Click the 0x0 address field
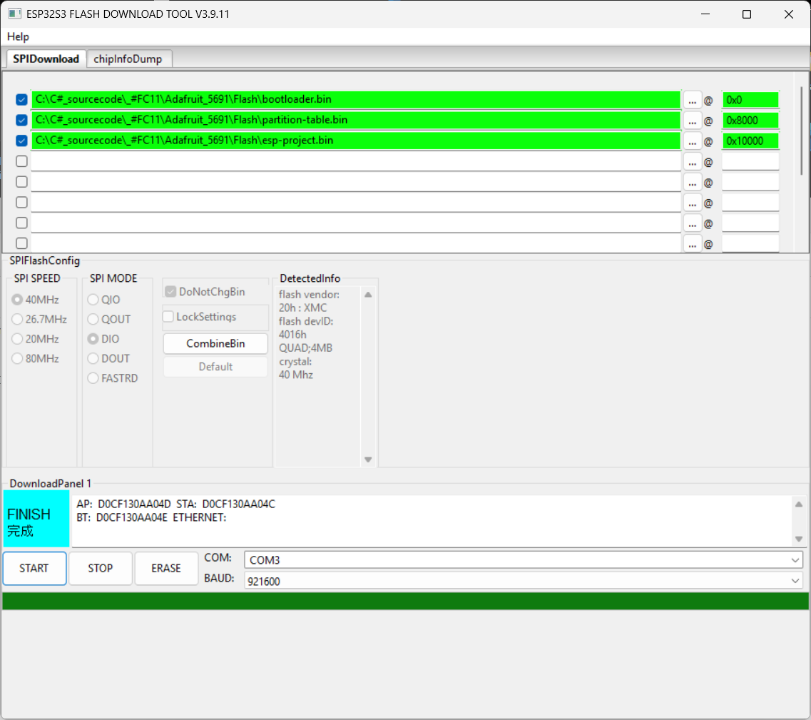This screenshot has height=720, width=811. pyautogui.click(x=750, y=100)
